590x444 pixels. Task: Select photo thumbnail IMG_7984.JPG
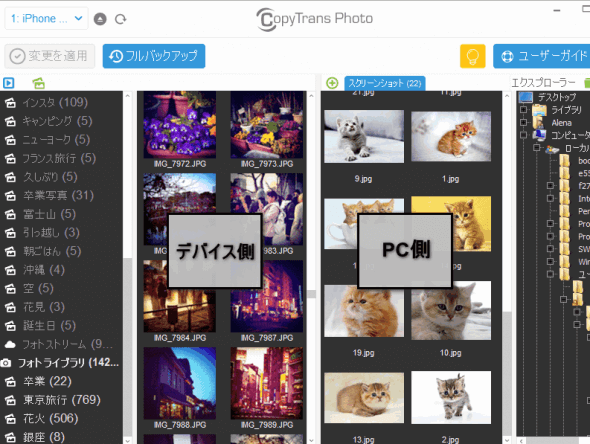tap(180, 297)
